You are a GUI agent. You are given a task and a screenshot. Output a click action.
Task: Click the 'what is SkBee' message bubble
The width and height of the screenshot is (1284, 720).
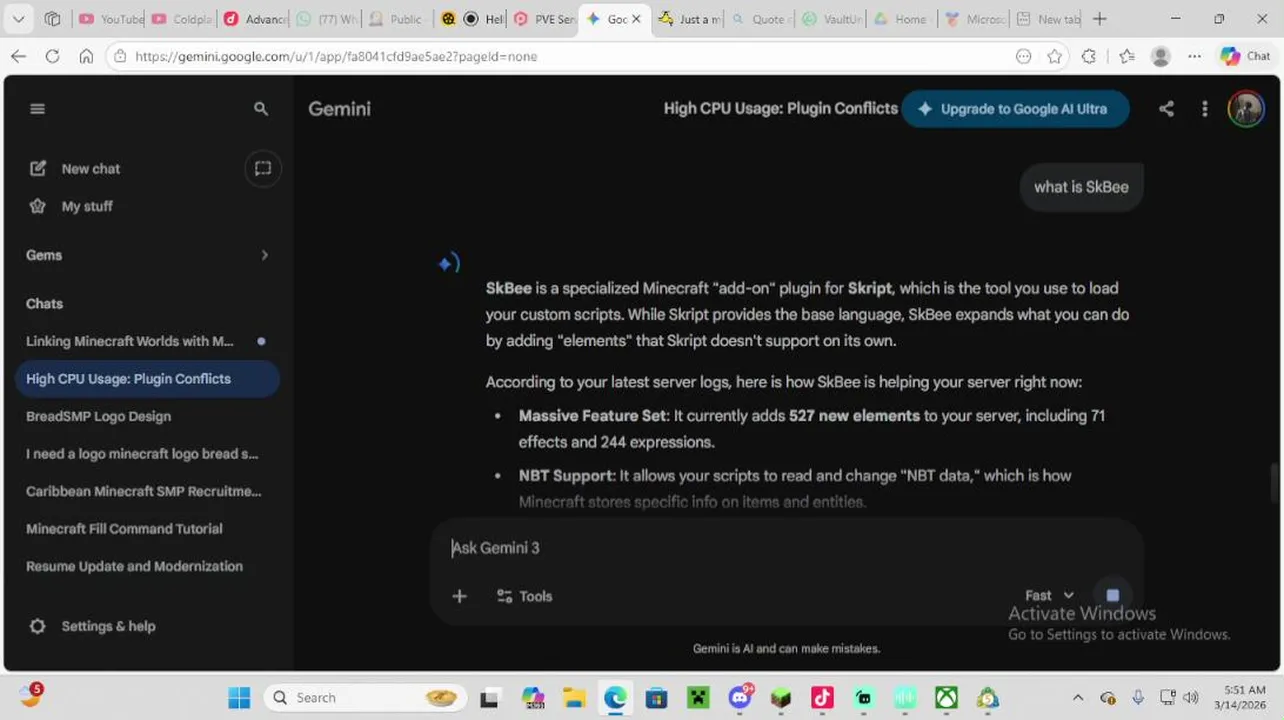pyautogui.click(x=1081, y=187)
